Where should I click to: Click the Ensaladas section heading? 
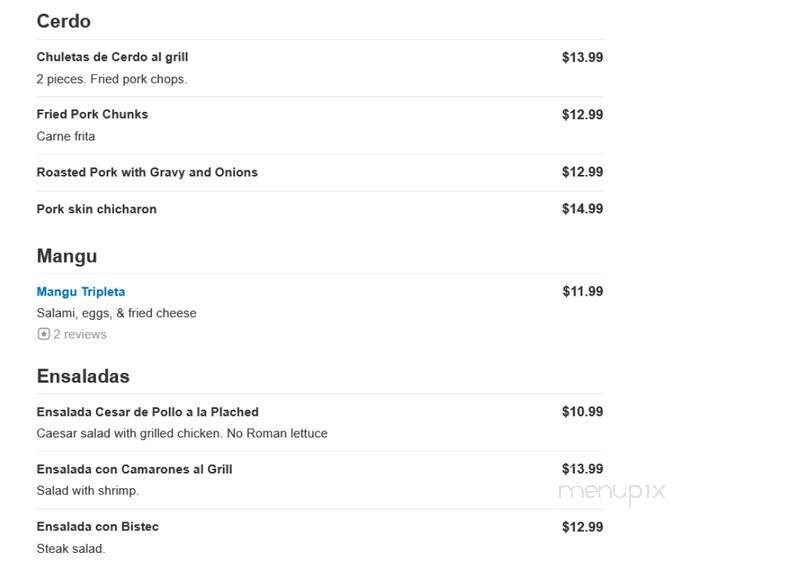[83, 376]
